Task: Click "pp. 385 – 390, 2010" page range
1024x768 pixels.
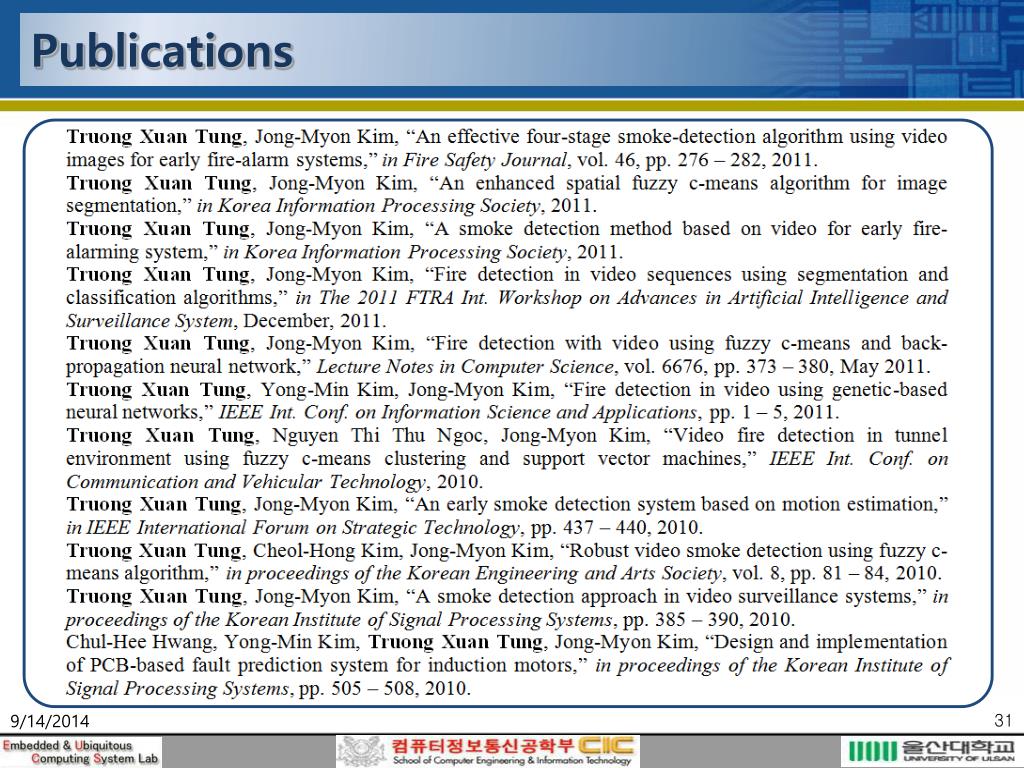Action: [x=709, y=620]
